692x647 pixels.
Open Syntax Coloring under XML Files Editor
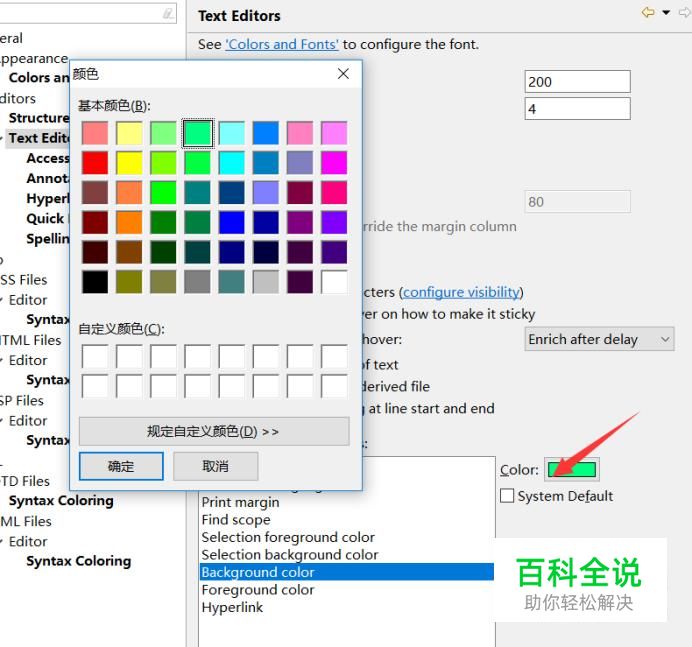tap(79, 561)
